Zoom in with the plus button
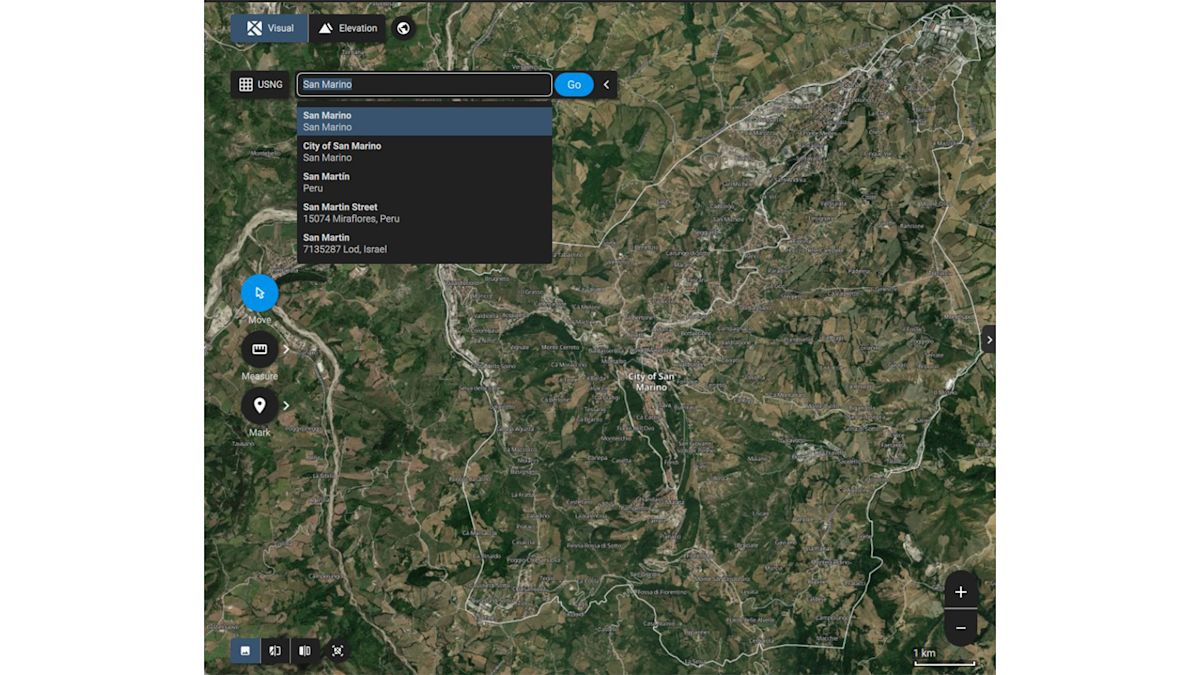The width and height of the screenshot is (1200, 675). (x=960, y=591)
